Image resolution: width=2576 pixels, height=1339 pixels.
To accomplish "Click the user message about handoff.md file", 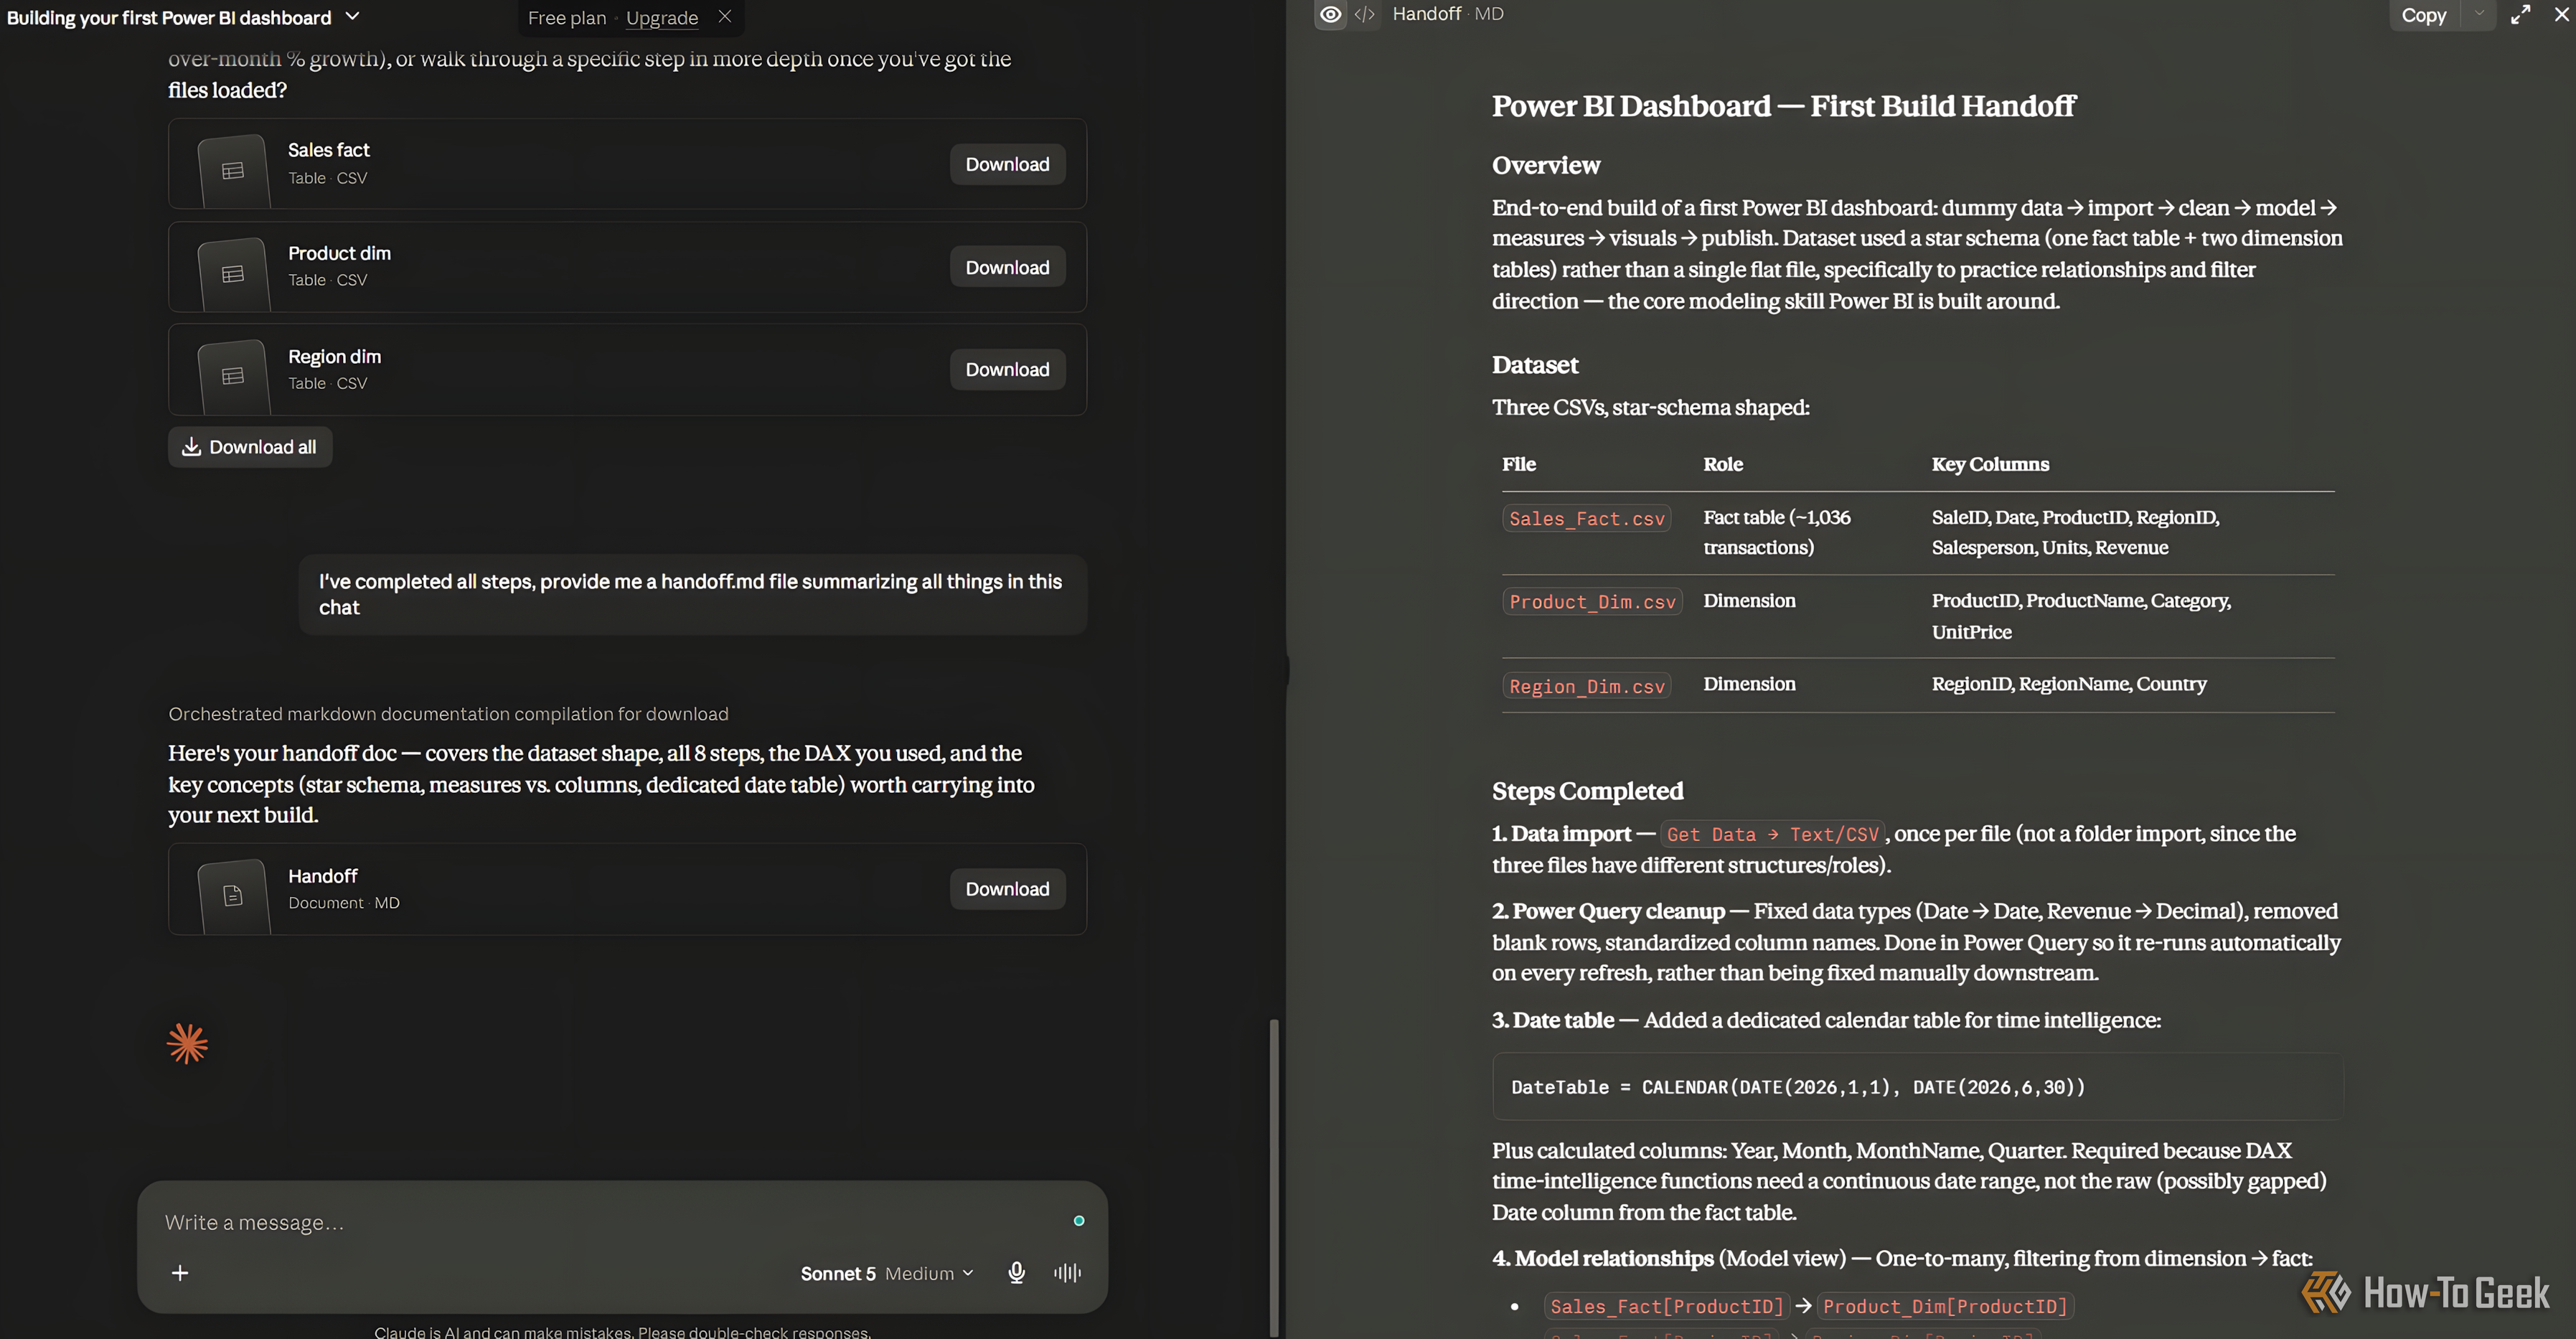I will coord(692,594).
